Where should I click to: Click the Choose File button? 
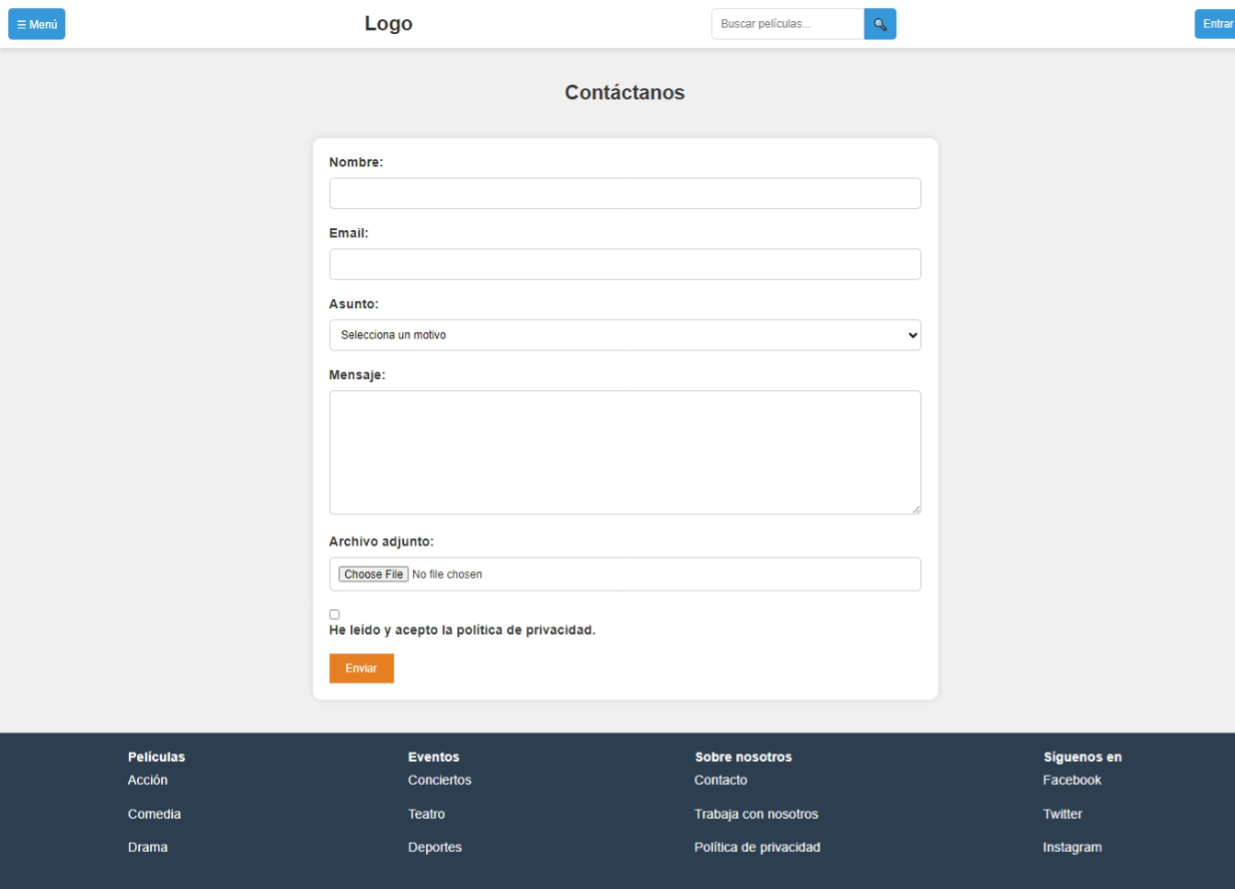(372, 573)
